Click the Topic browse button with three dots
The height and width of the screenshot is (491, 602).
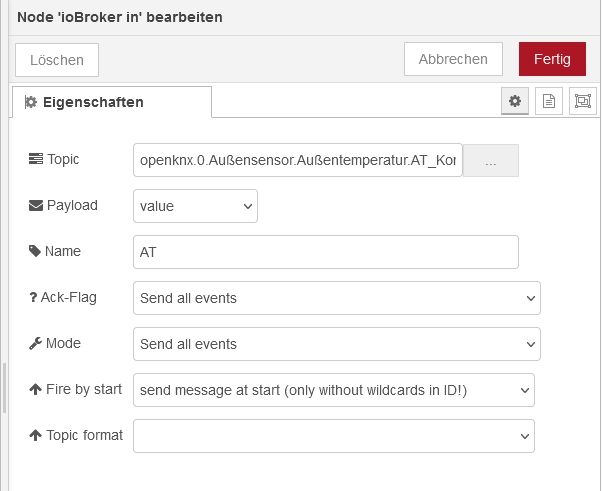[490, 161]
